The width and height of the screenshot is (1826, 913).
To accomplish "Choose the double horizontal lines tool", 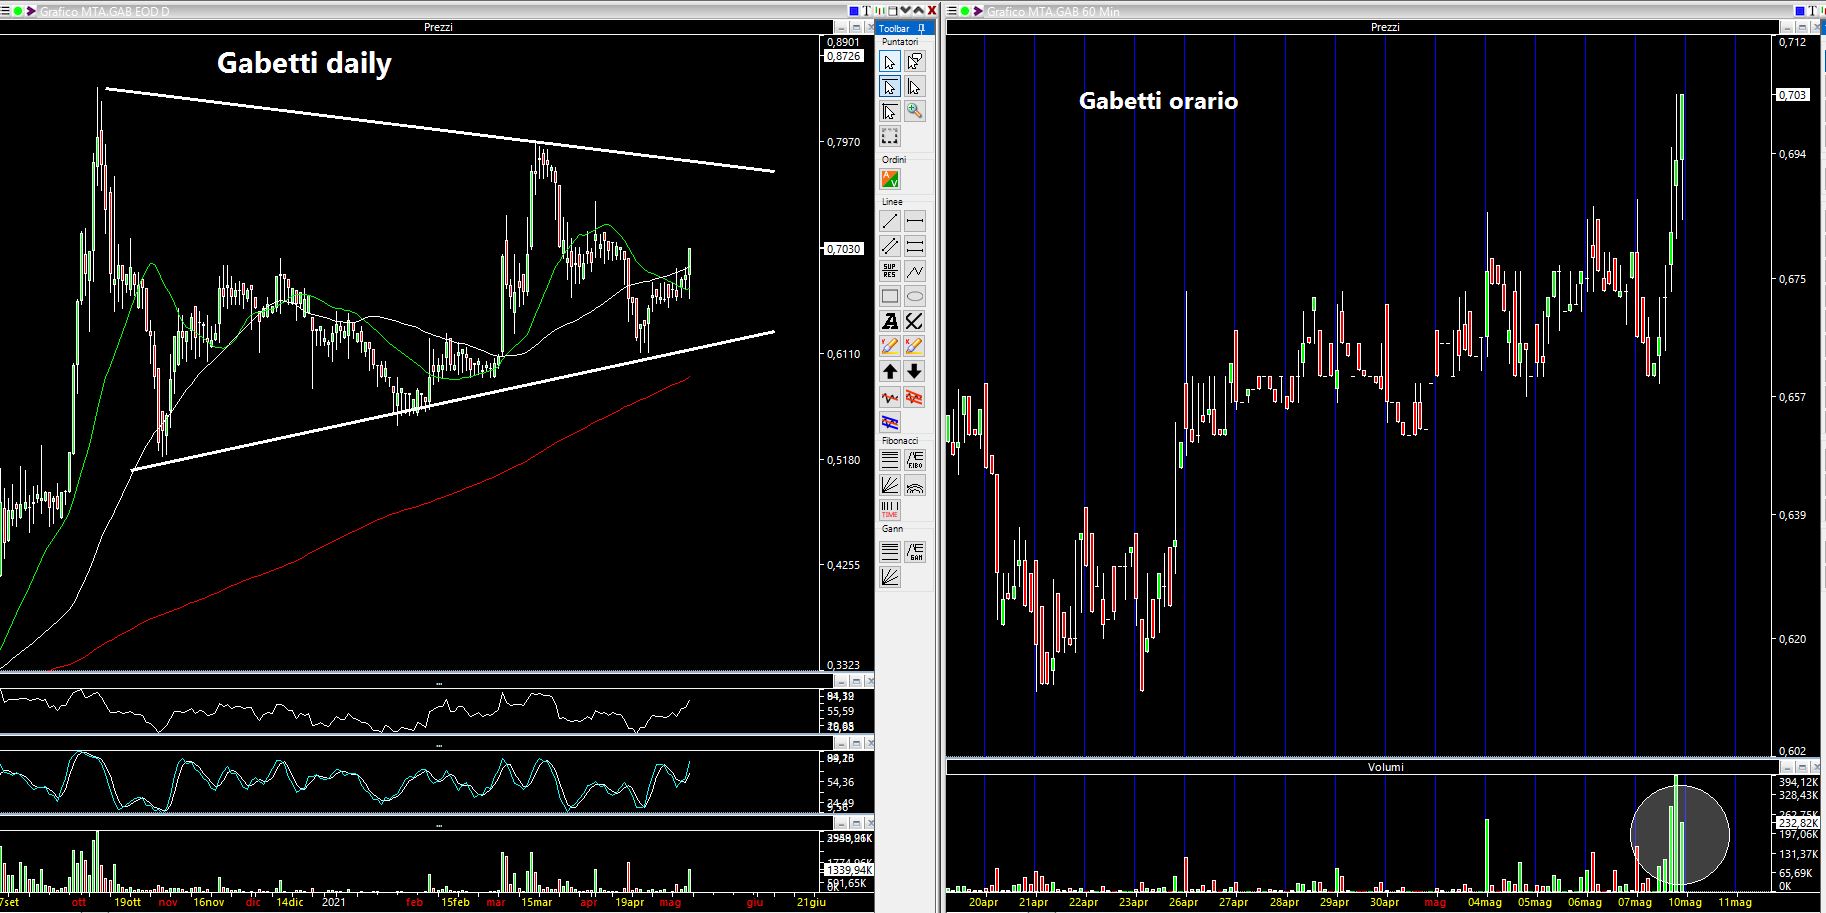I will (915, 246).
